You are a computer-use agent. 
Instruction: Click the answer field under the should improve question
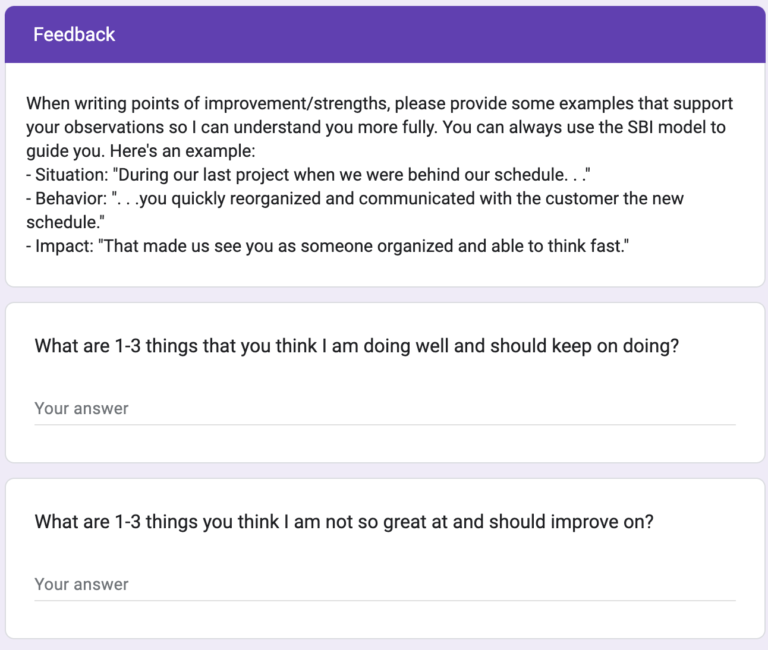(x=384, y=584)
